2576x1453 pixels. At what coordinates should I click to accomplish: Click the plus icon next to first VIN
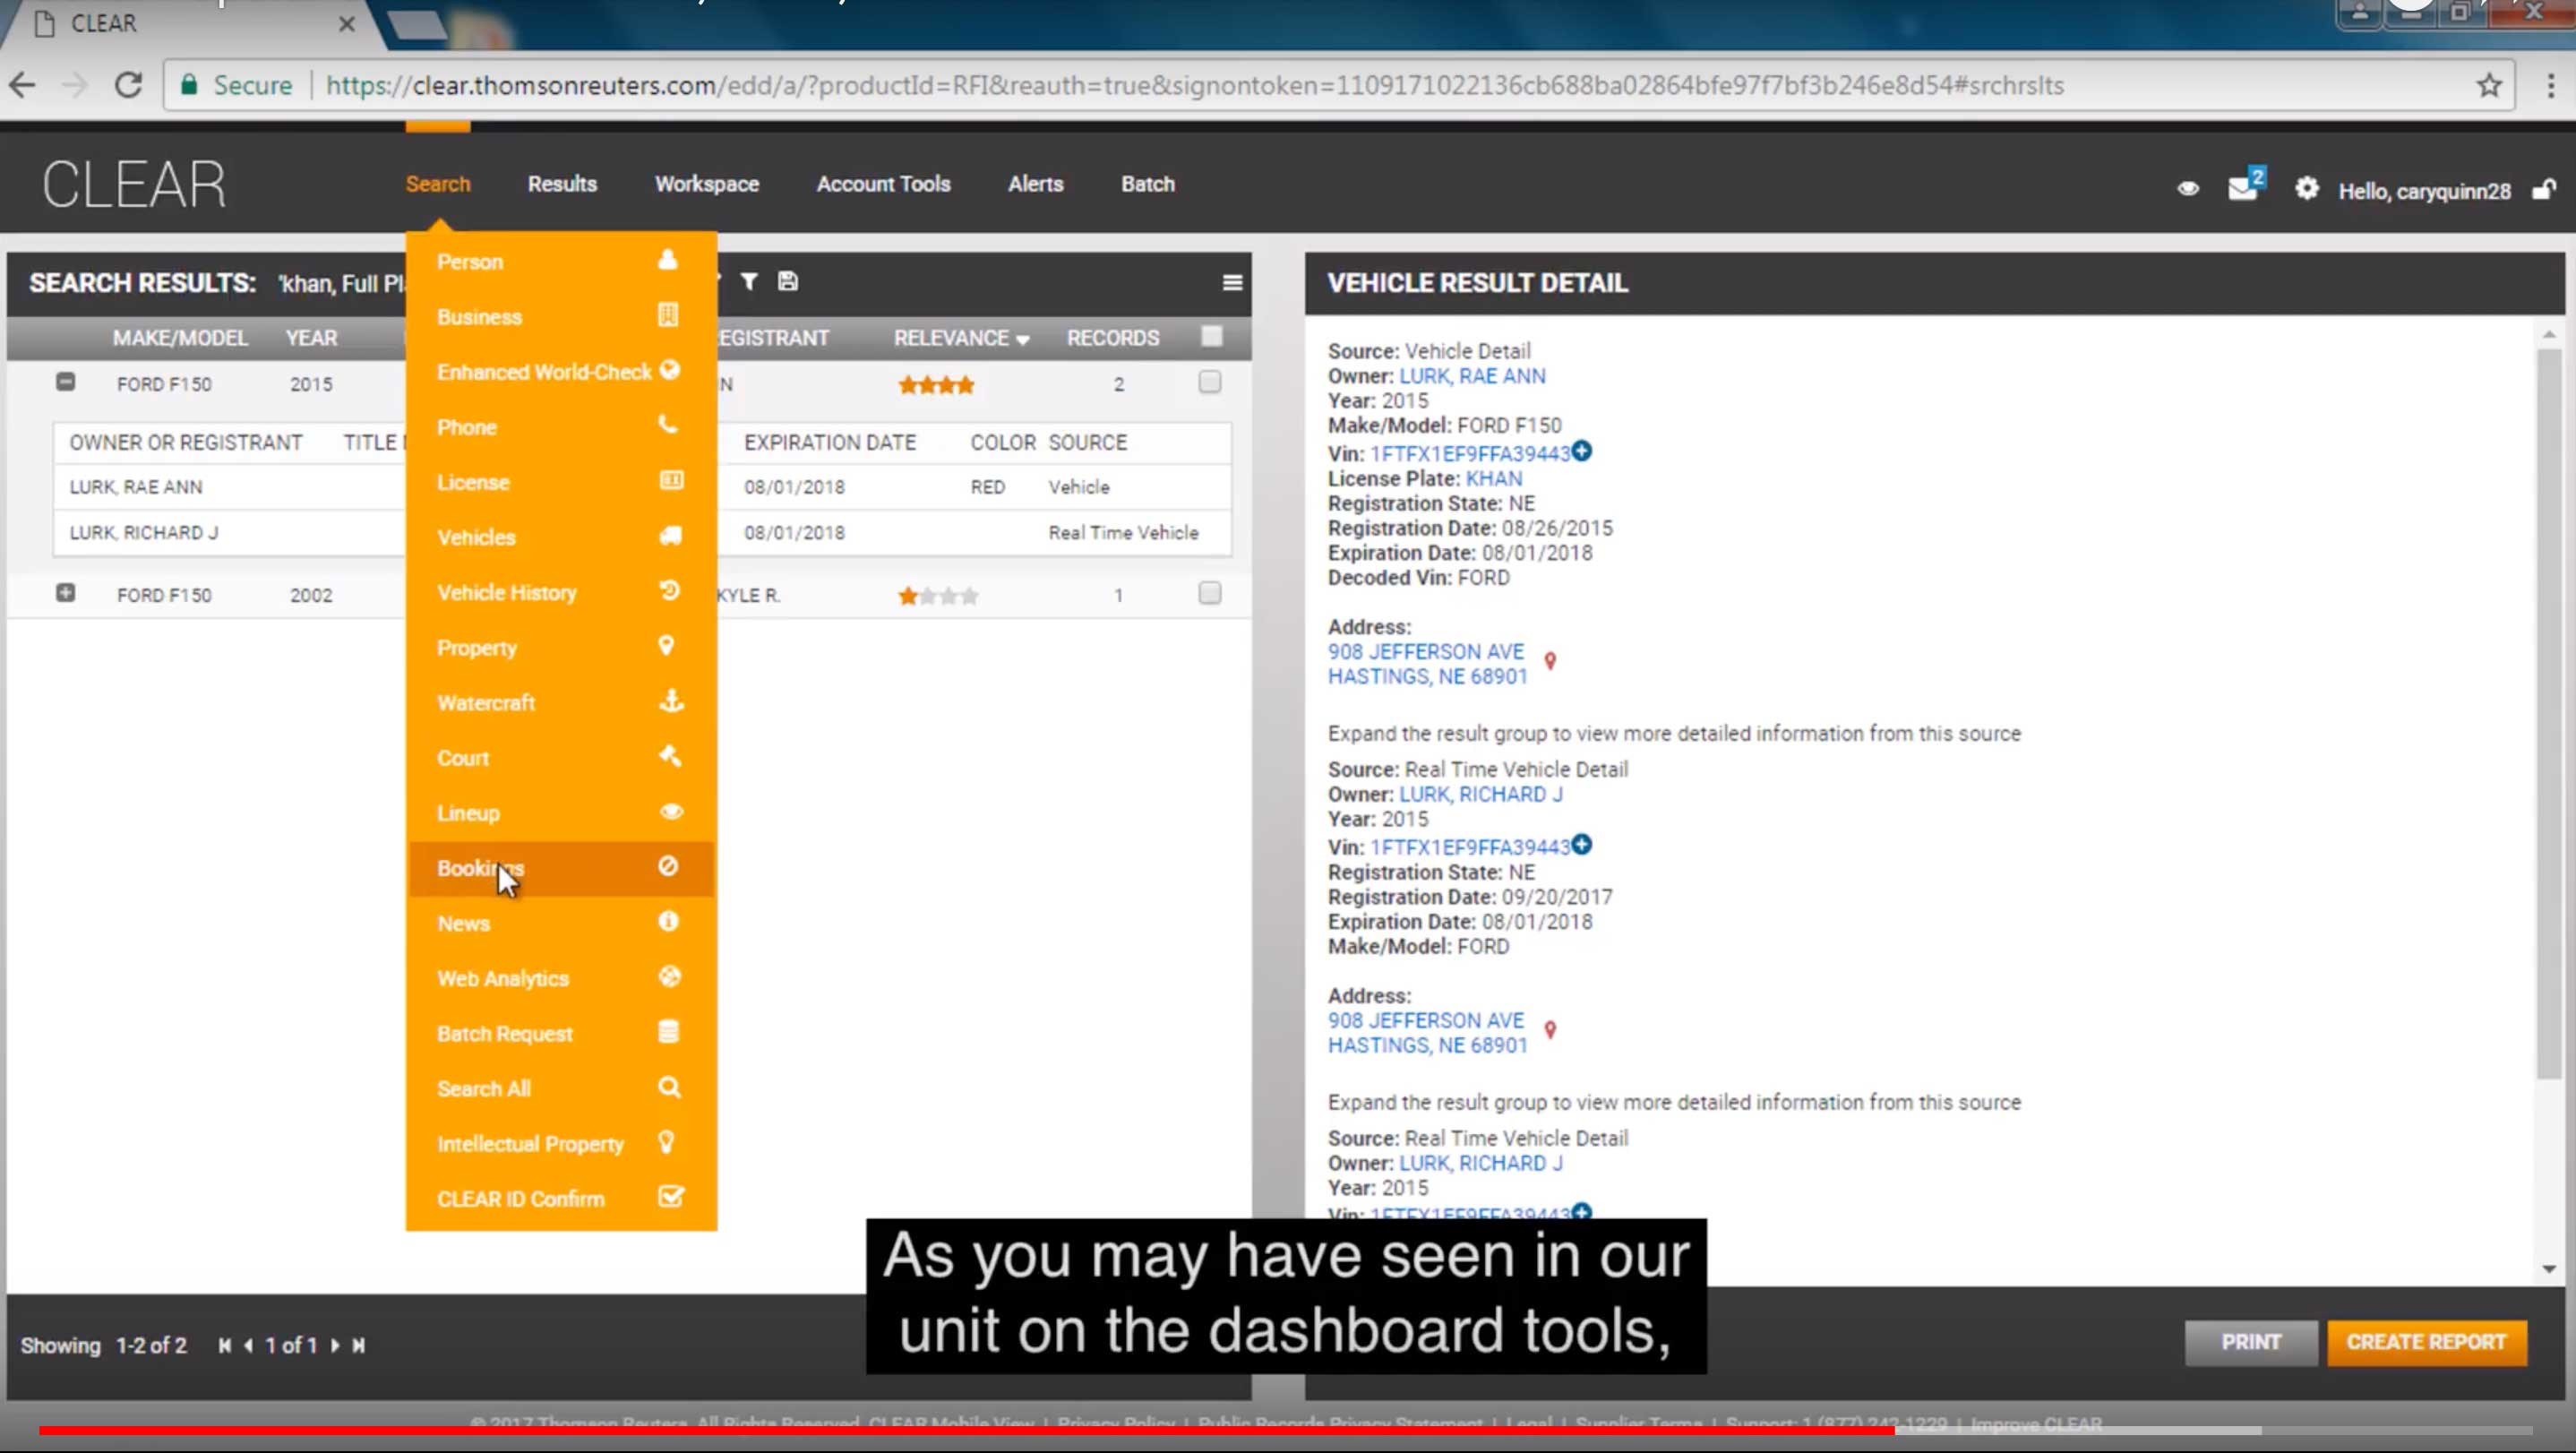click(x=1581, y=452)
